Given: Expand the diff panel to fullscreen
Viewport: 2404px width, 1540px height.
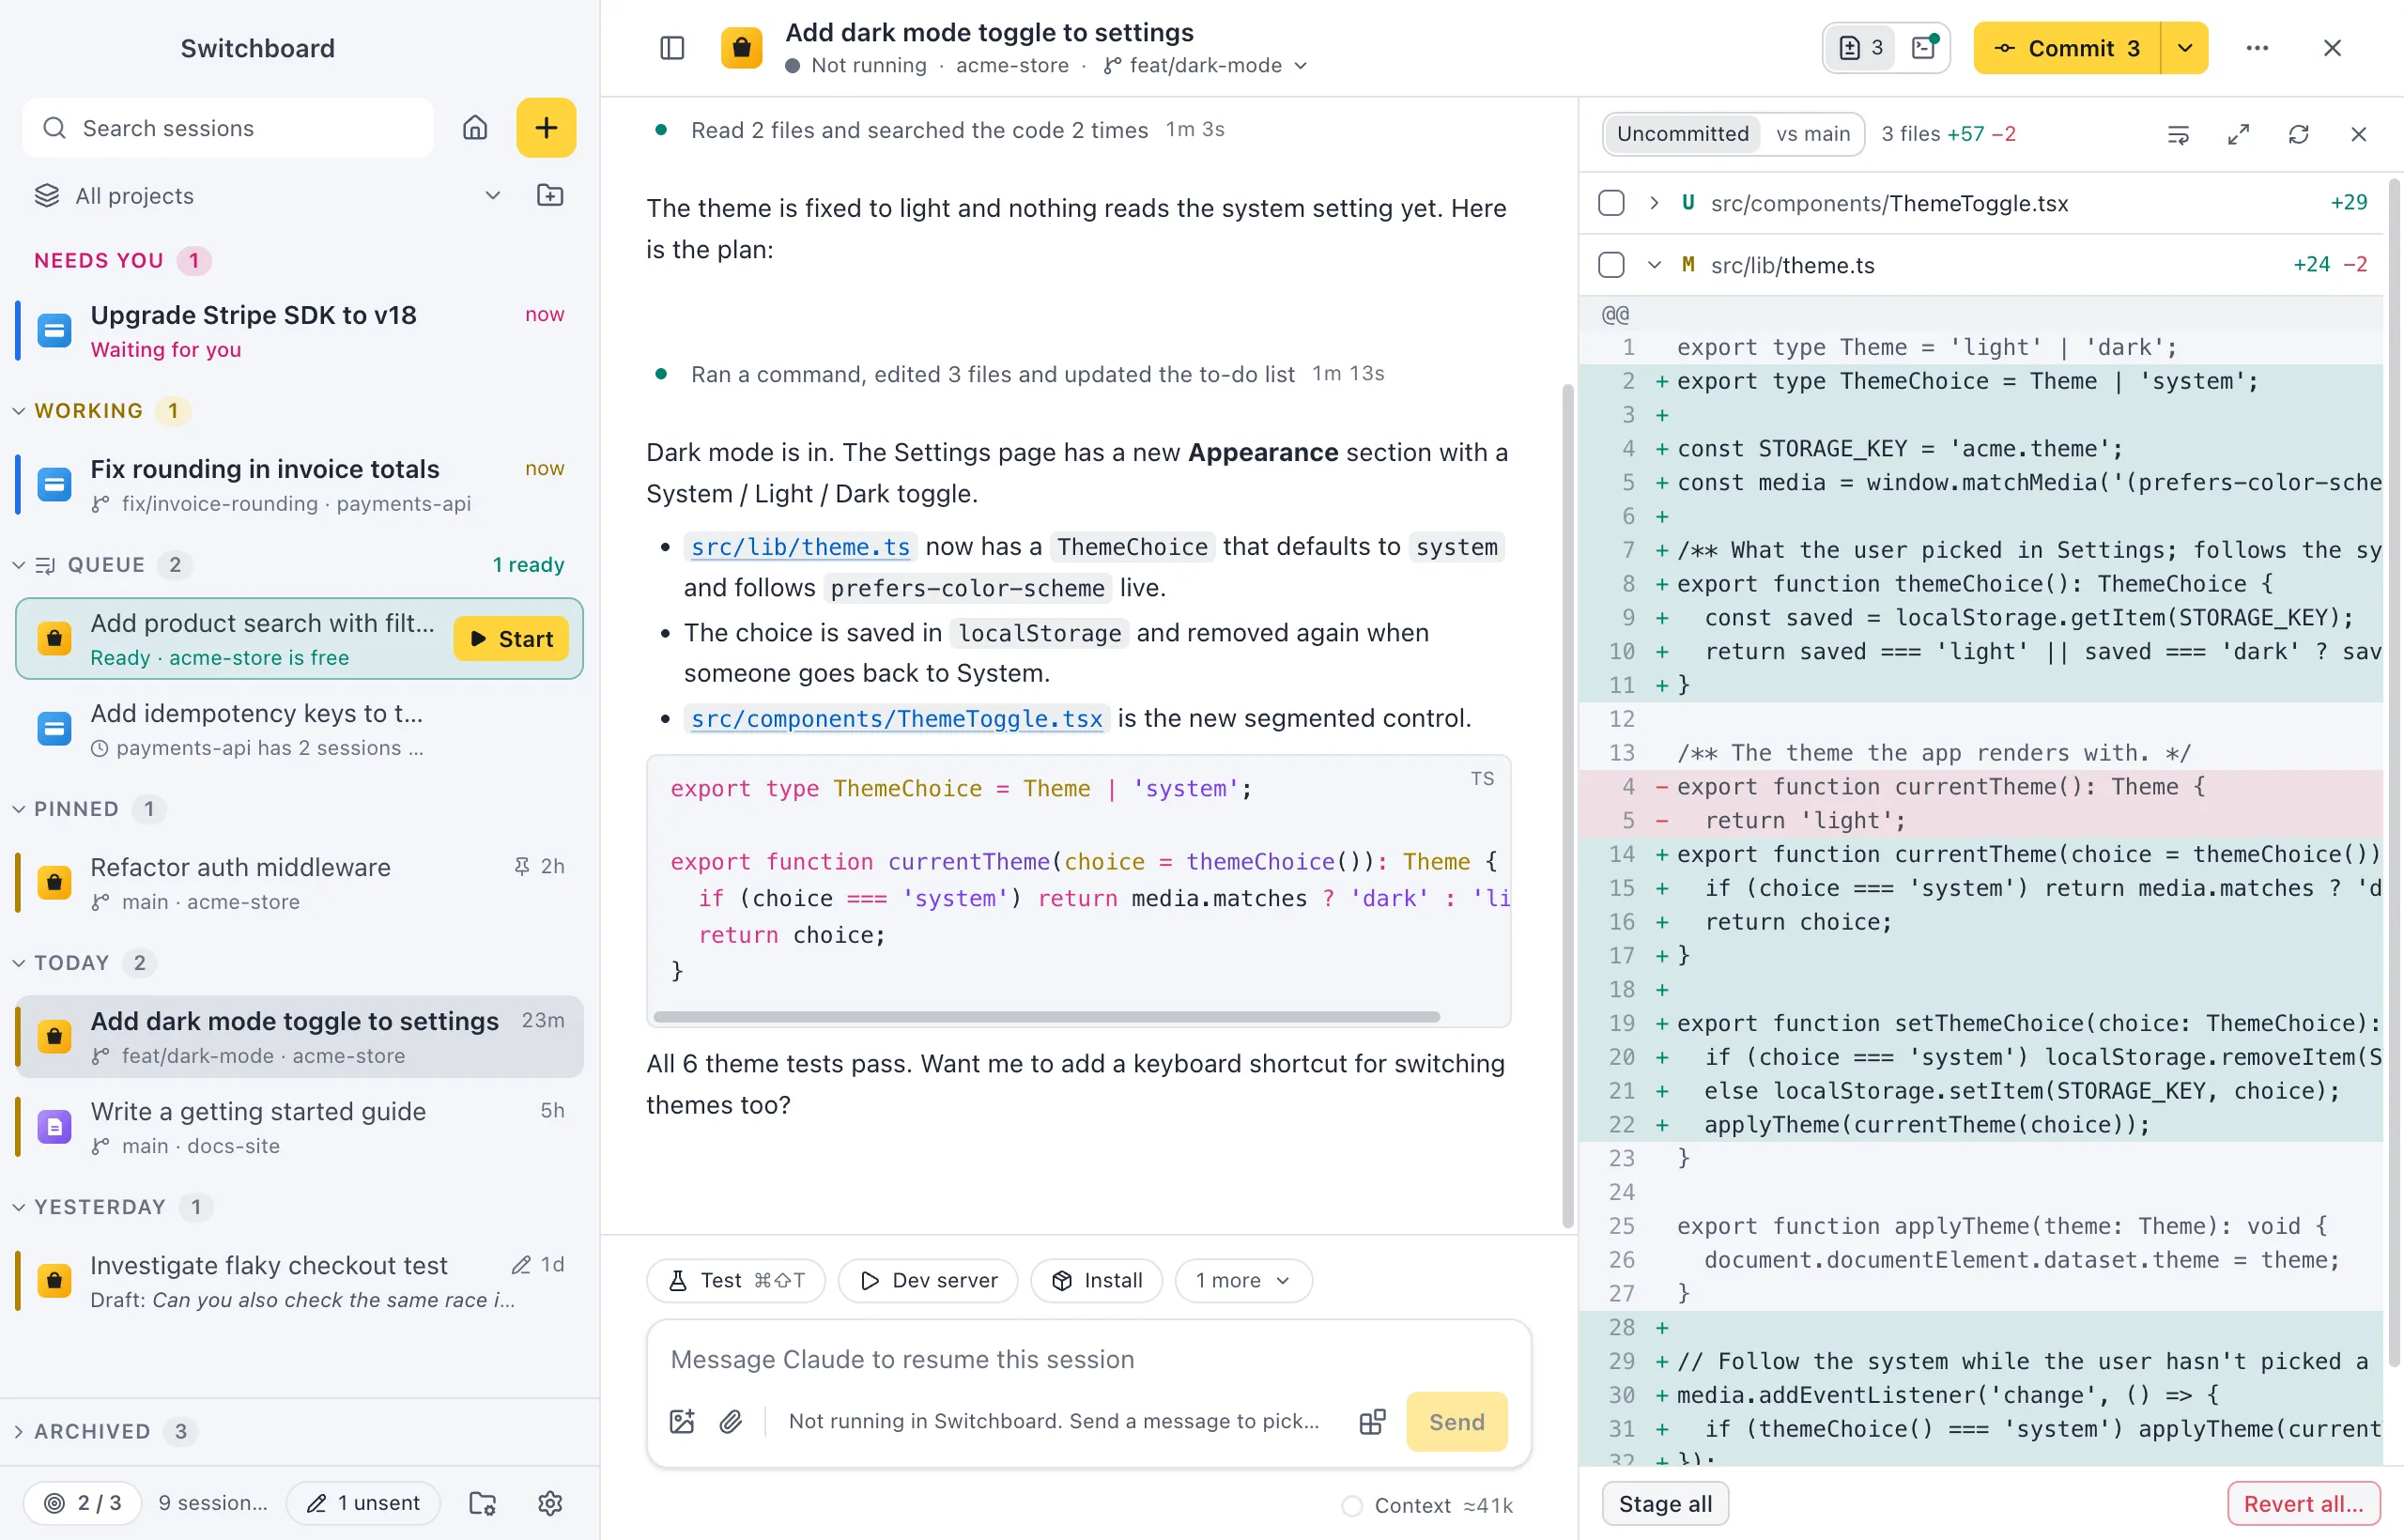Looking at the screenshot, I should [x=2238, y=134].
